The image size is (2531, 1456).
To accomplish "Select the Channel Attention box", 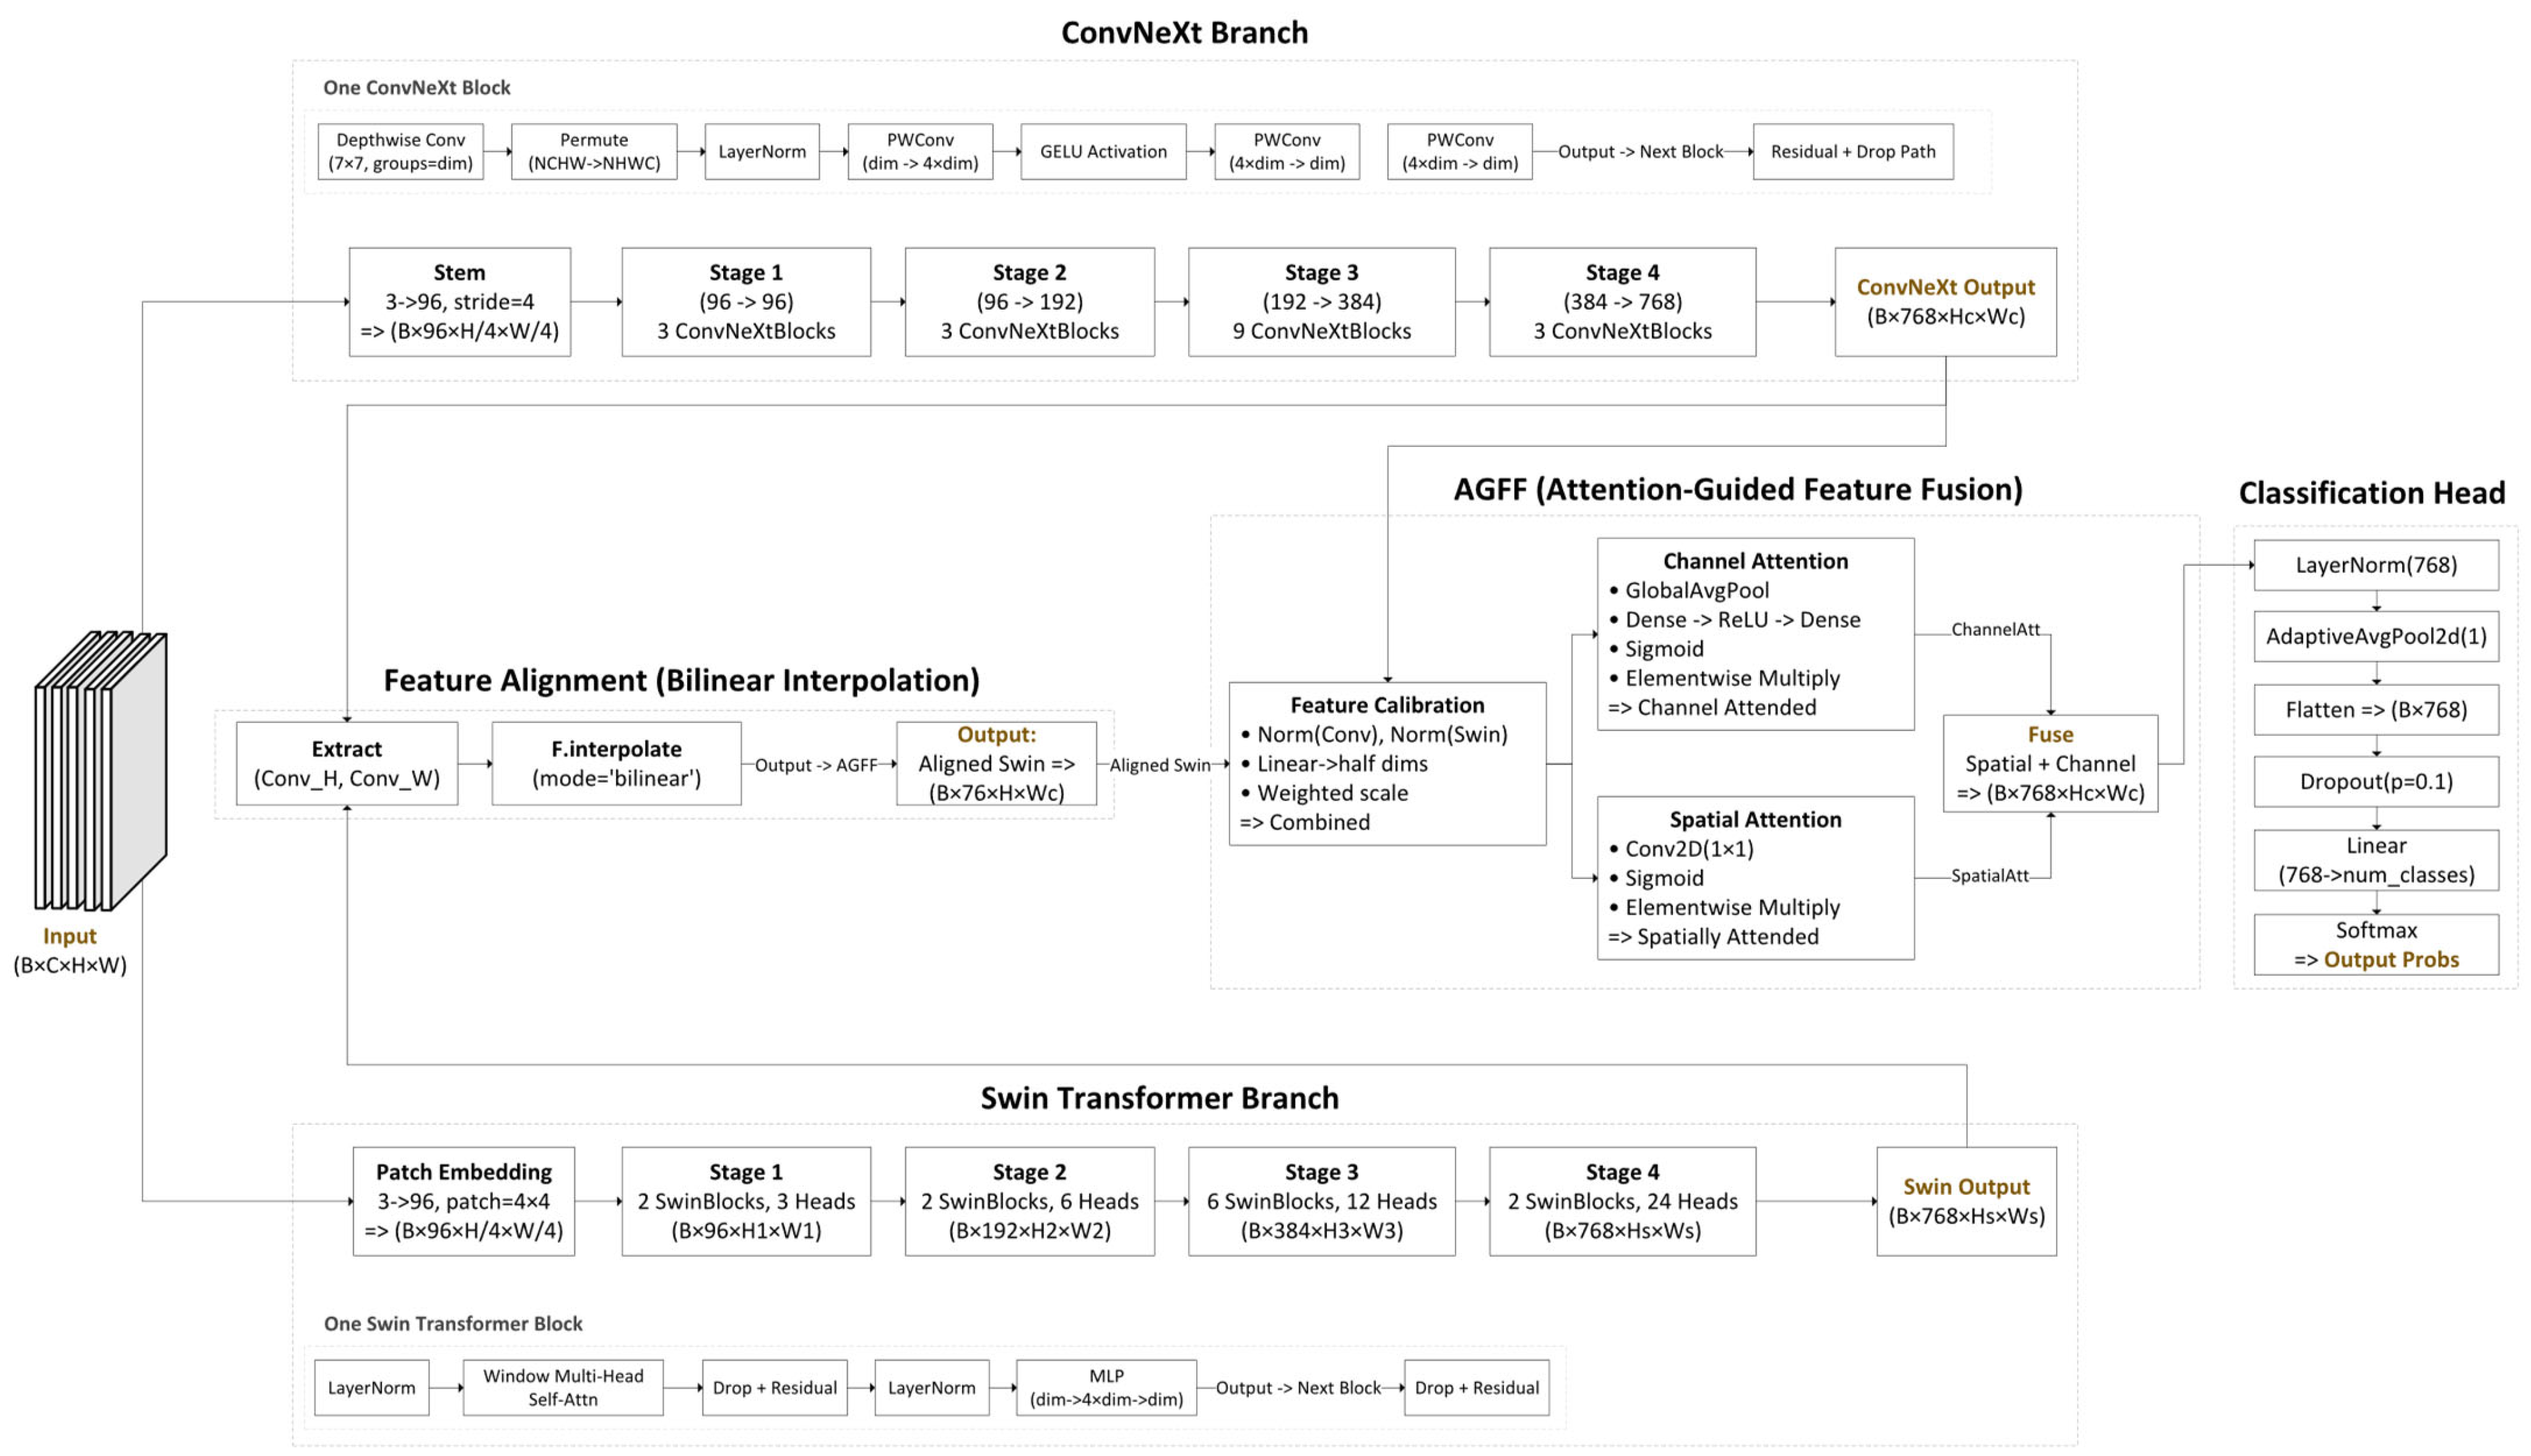I will tap(1755, 634).
